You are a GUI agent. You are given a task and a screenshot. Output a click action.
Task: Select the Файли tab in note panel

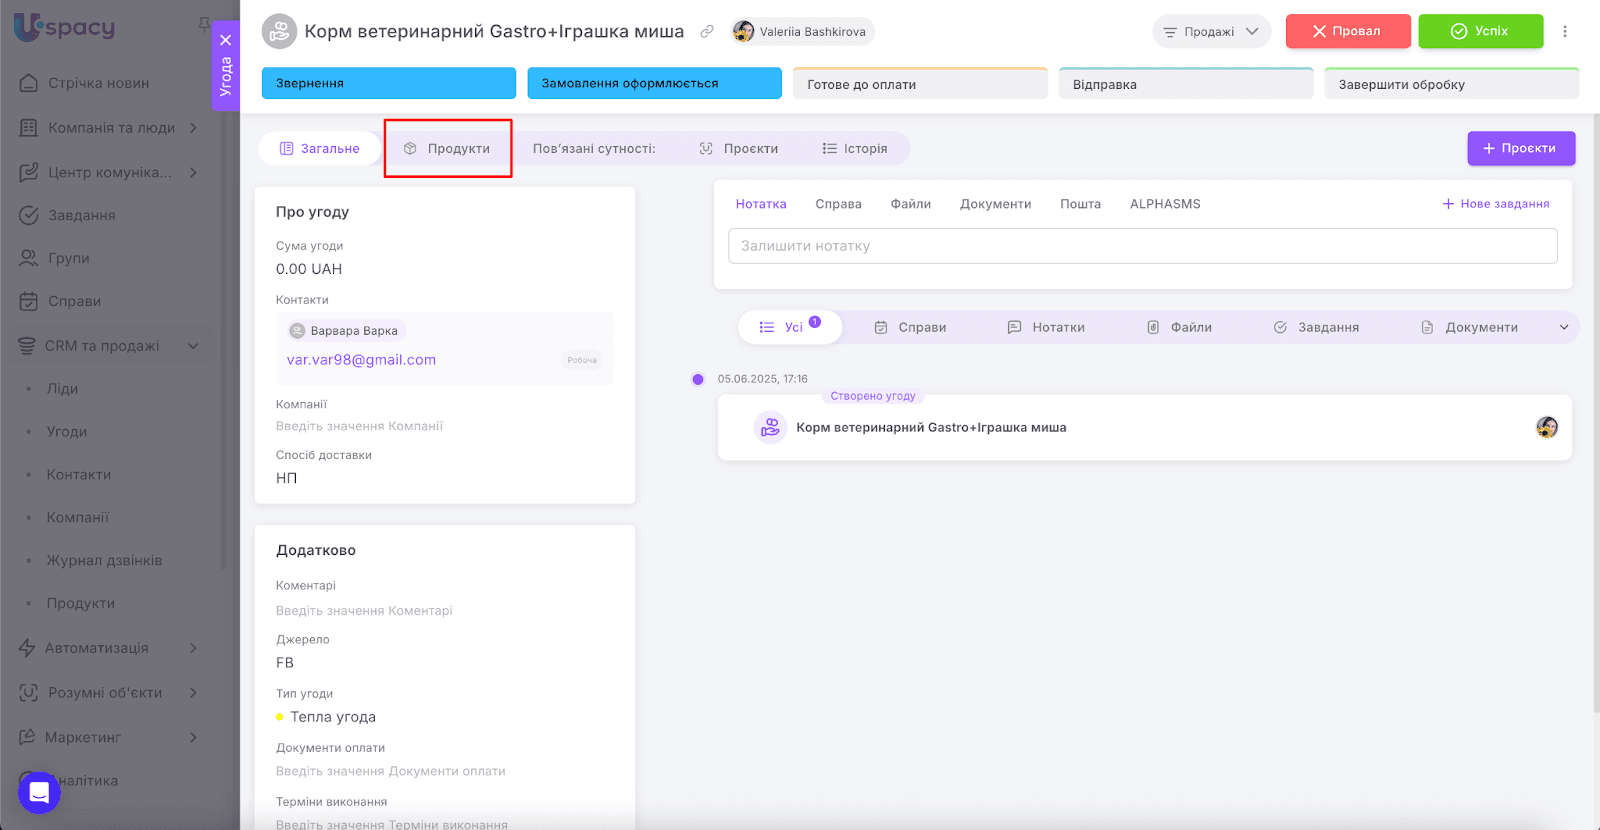pyautogui.click(x=910, y=204)
